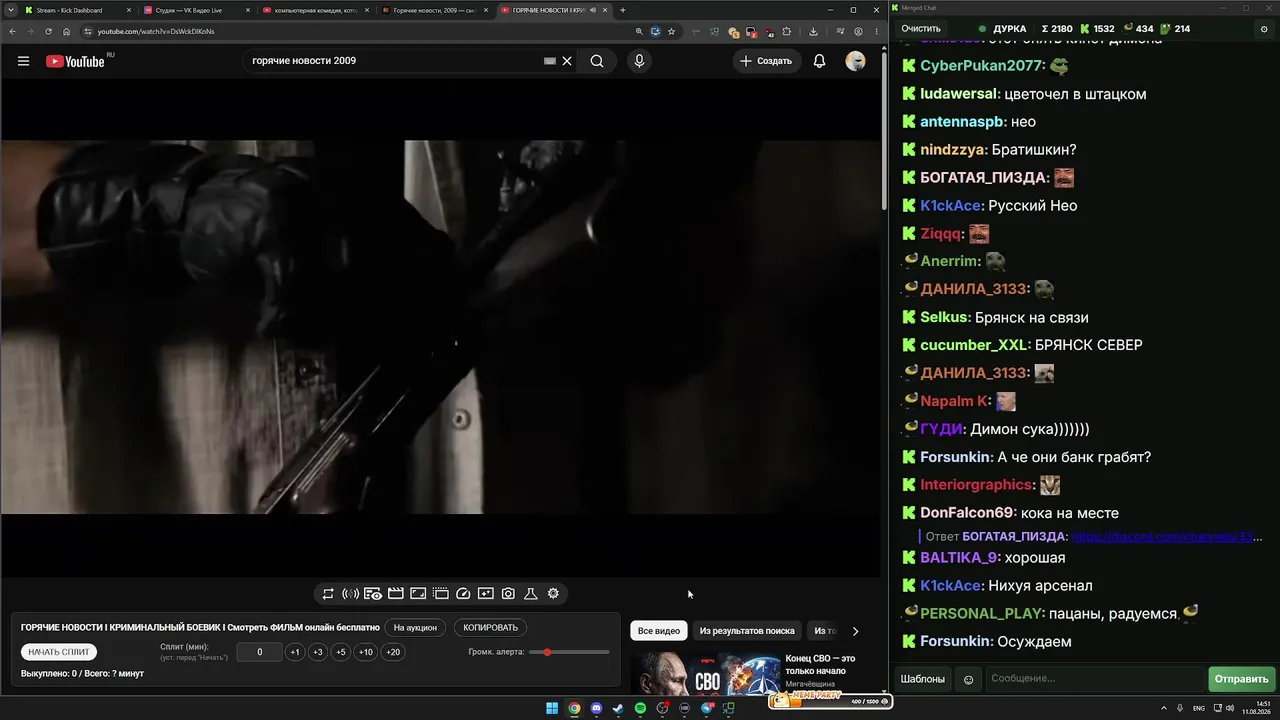The height and width of the screenshot is (720, 1280).
Task: Take a screenshot with the camera icon
Action: coord(508,594)
